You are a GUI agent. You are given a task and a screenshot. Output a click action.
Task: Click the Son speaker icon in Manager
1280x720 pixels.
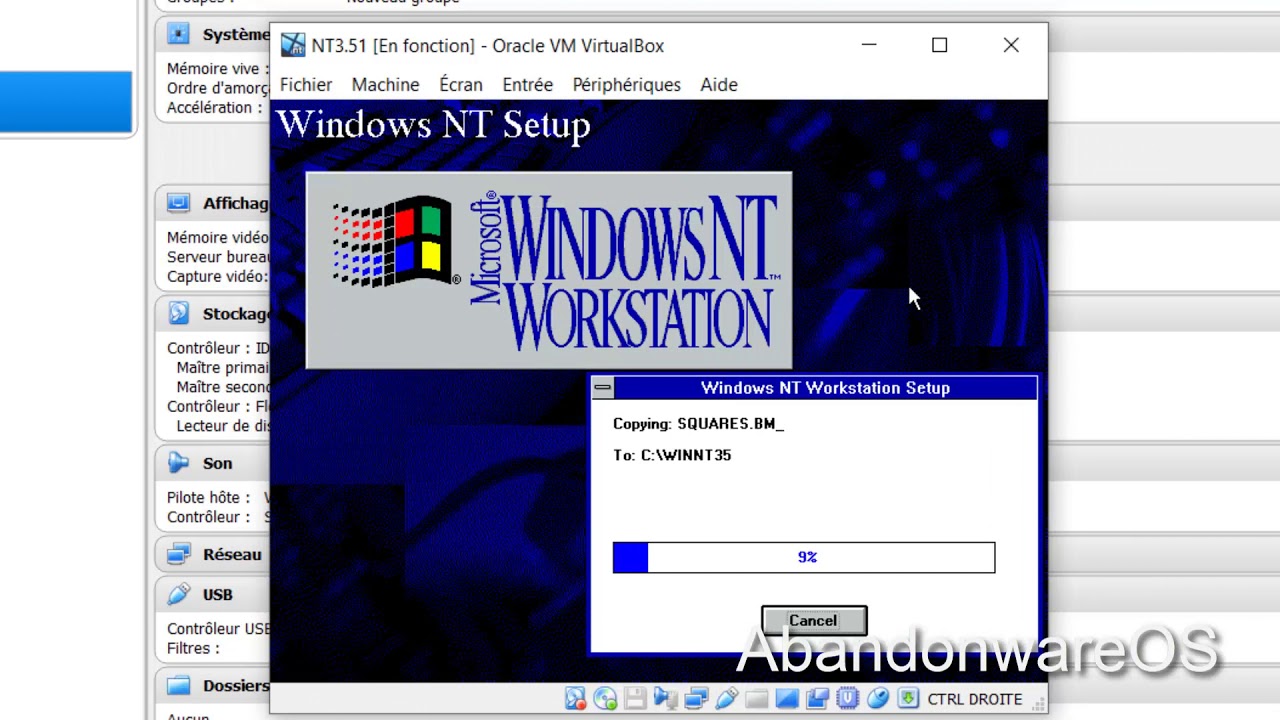pyautogui.click(x=178, y=463)
